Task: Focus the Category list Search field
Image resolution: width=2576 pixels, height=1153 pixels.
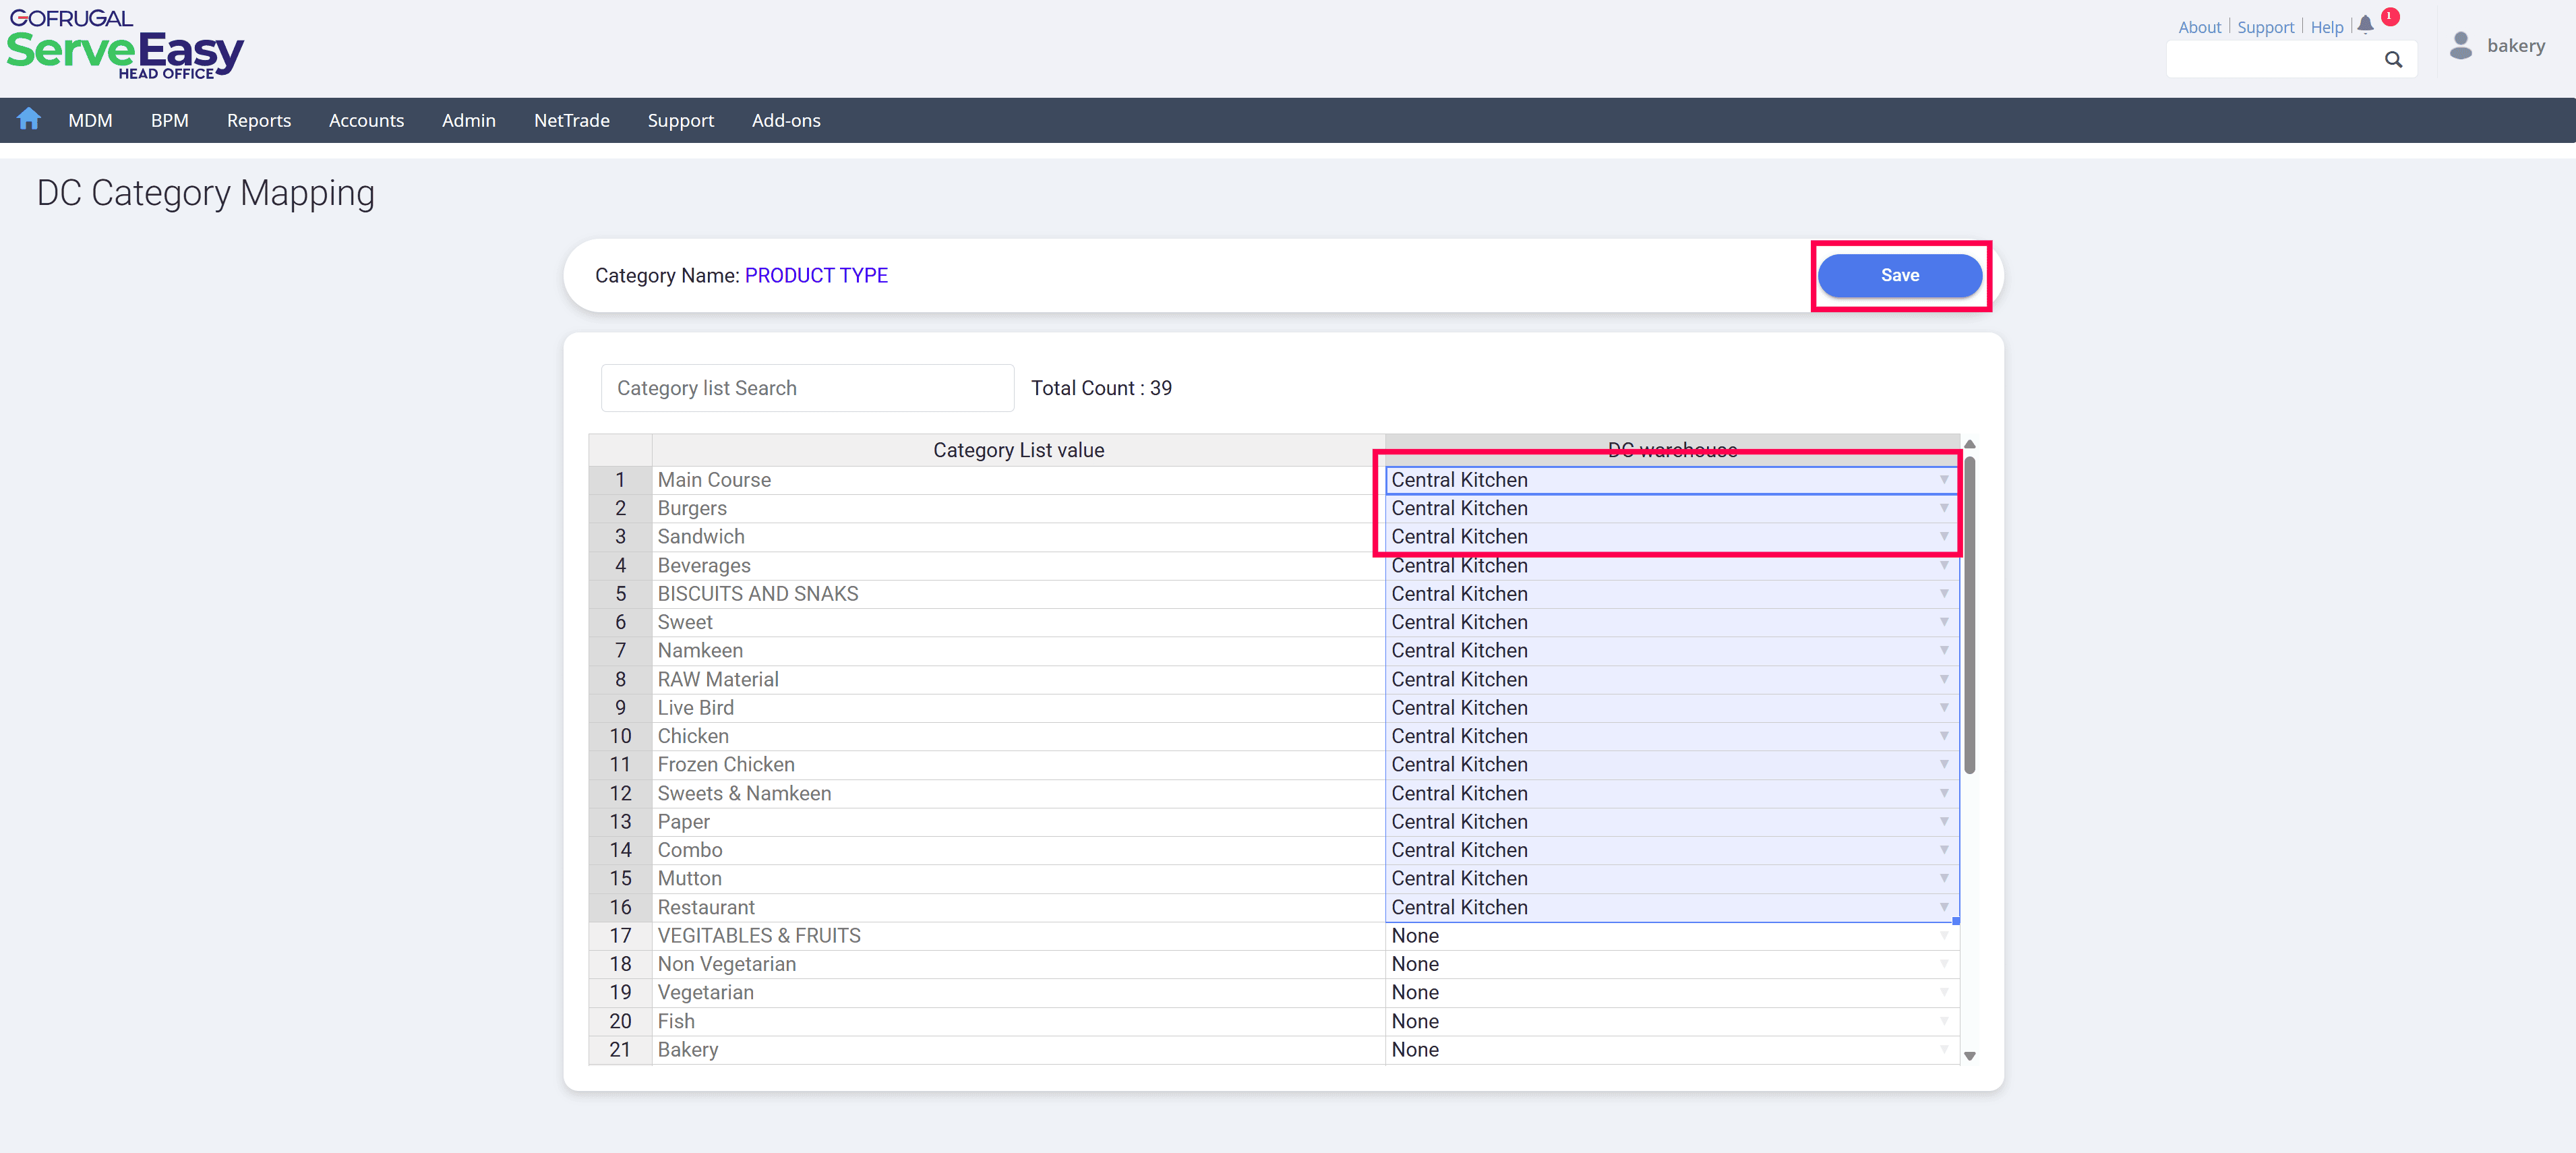Action: point(807,388)
